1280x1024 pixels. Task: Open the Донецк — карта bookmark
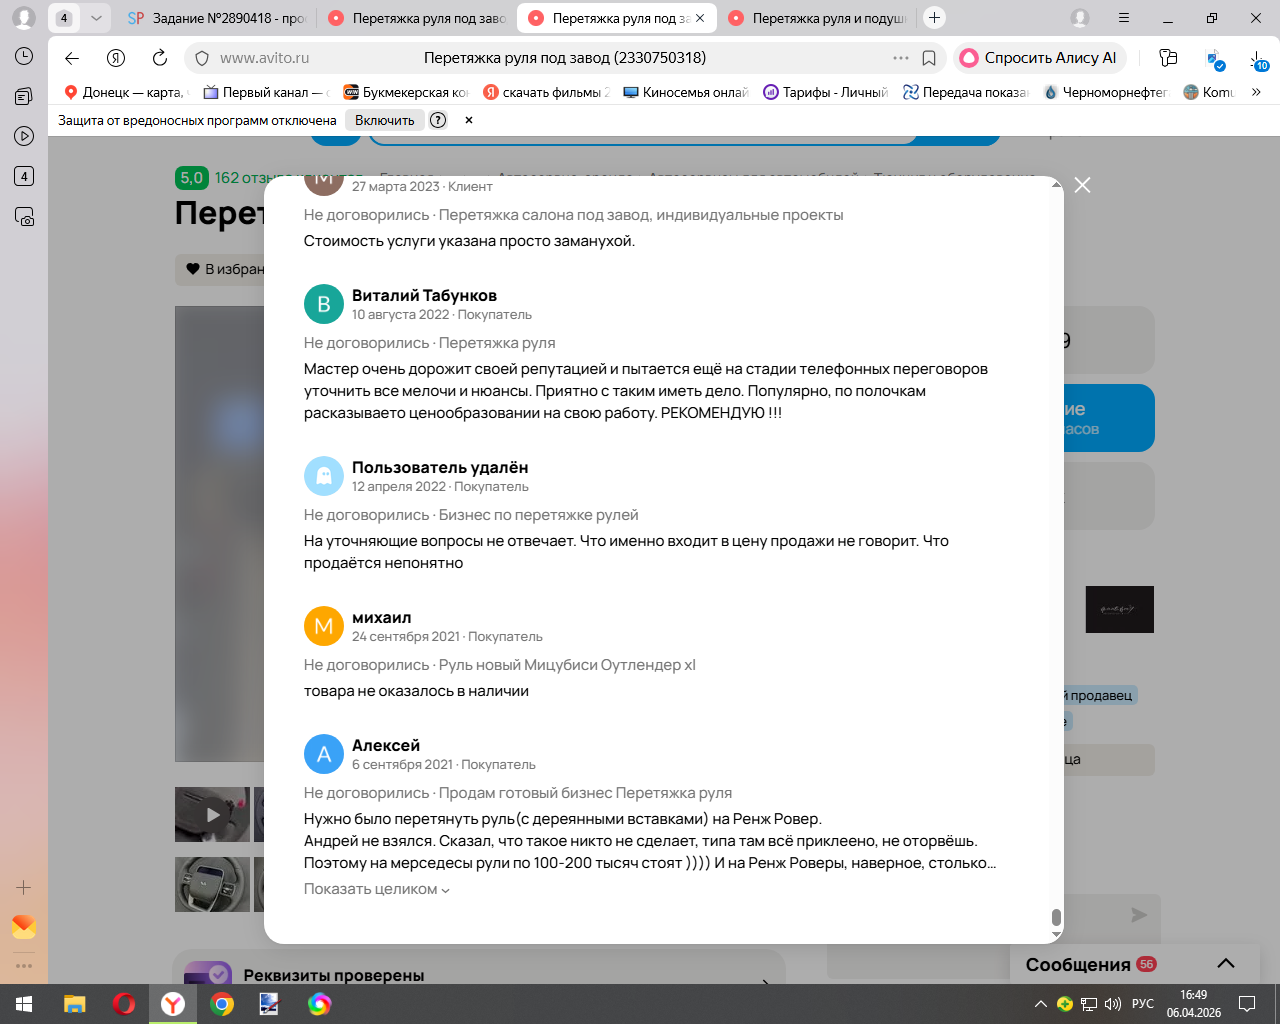click(x=124, y=92)
